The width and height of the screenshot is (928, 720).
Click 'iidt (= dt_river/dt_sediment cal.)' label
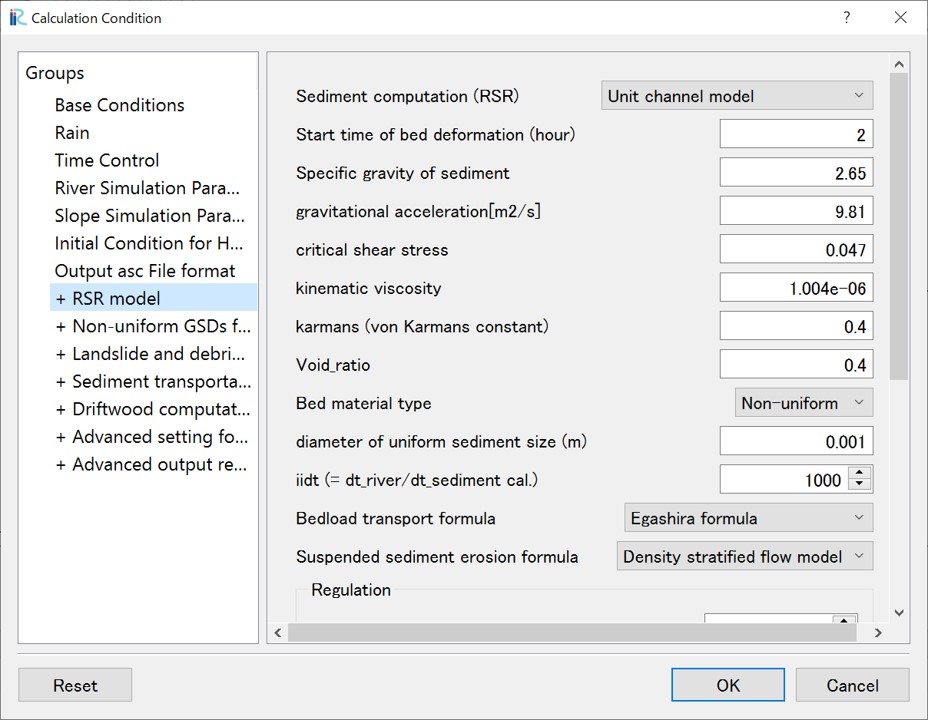(x=417, y=480)
